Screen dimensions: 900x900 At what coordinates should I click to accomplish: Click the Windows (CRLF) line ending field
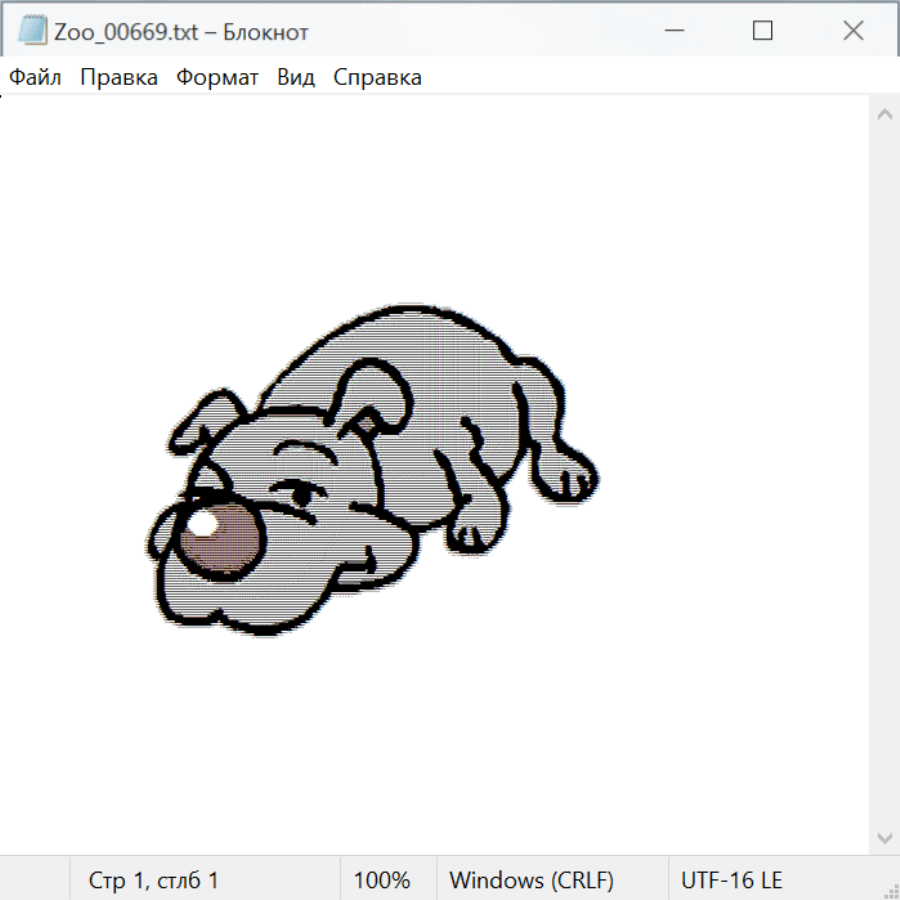pyautogui.click(x=531, y=880)
